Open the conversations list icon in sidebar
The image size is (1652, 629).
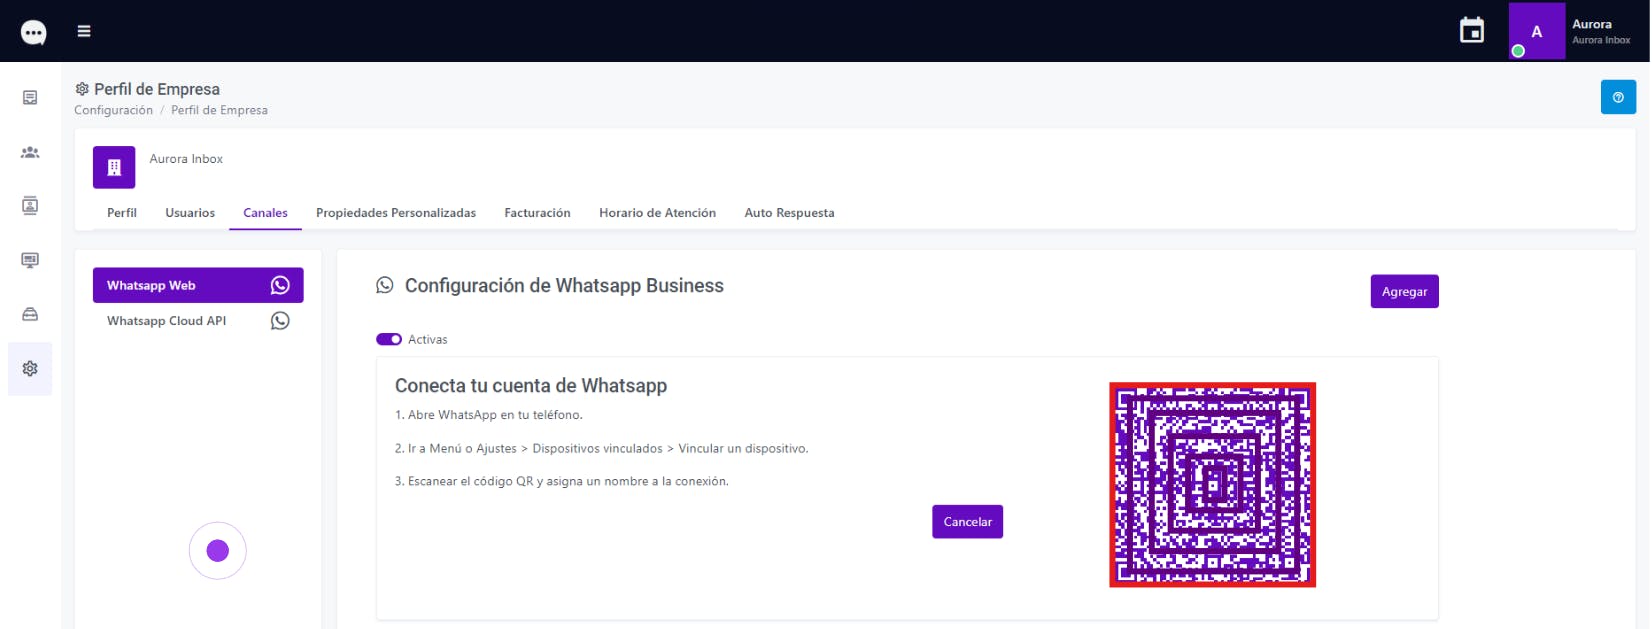pos(30,98)
